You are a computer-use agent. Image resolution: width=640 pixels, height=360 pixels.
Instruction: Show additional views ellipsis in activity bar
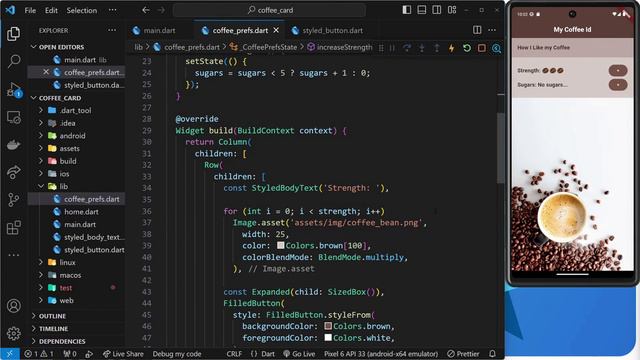pos(13,255)
